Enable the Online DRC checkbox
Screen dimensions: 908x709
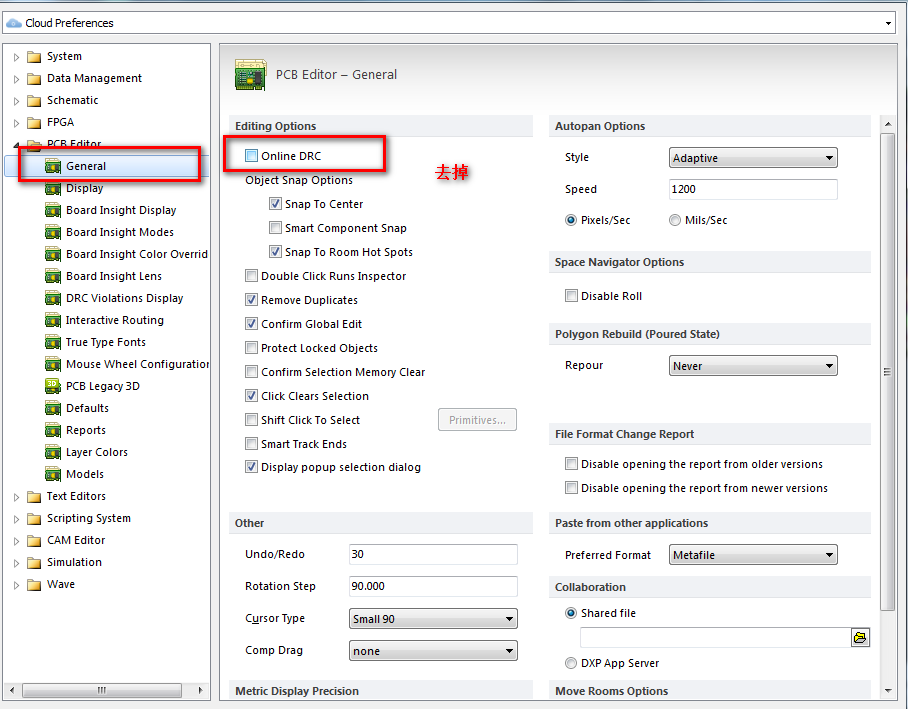(x=252, y=156)
